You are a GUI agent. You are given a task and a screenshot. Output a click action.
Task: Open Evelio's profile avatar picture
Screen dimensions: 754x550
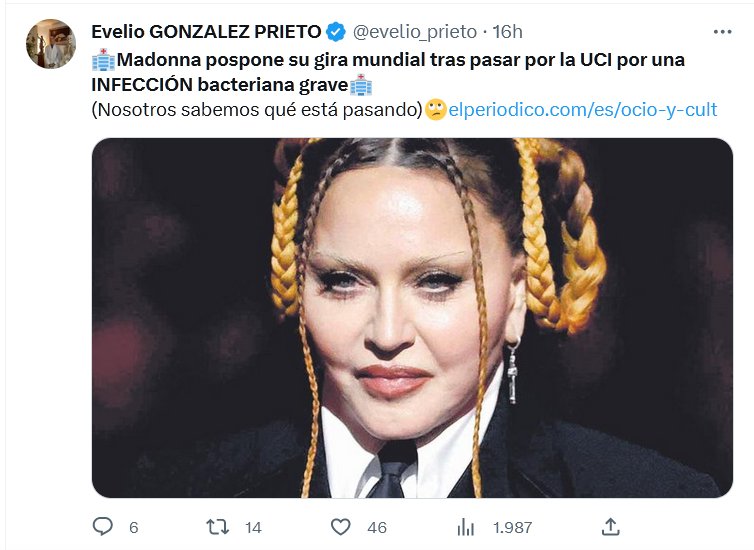(51, 44)
